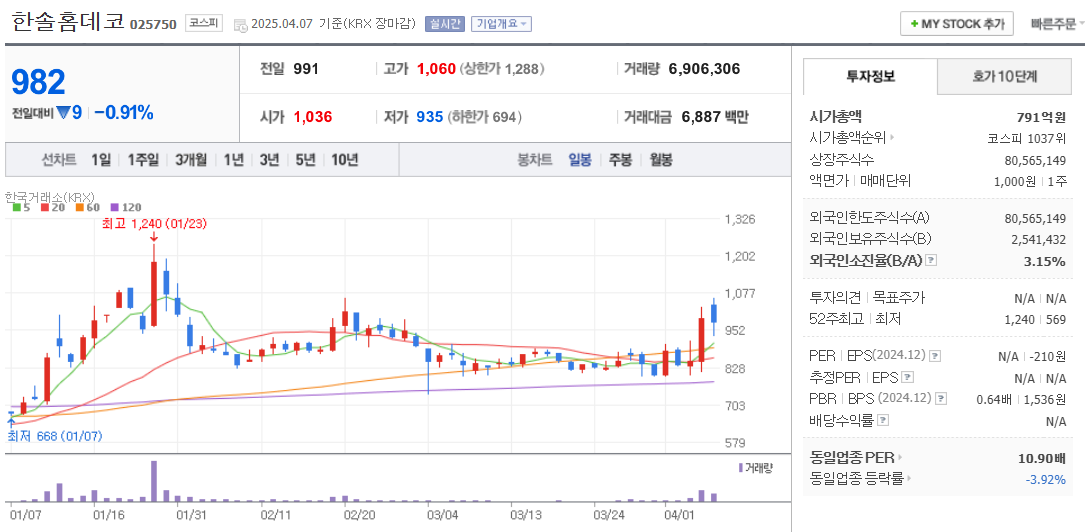The image size is (1090, 532).
Task: Click the 실시간 badge
Action: point(444,23)
